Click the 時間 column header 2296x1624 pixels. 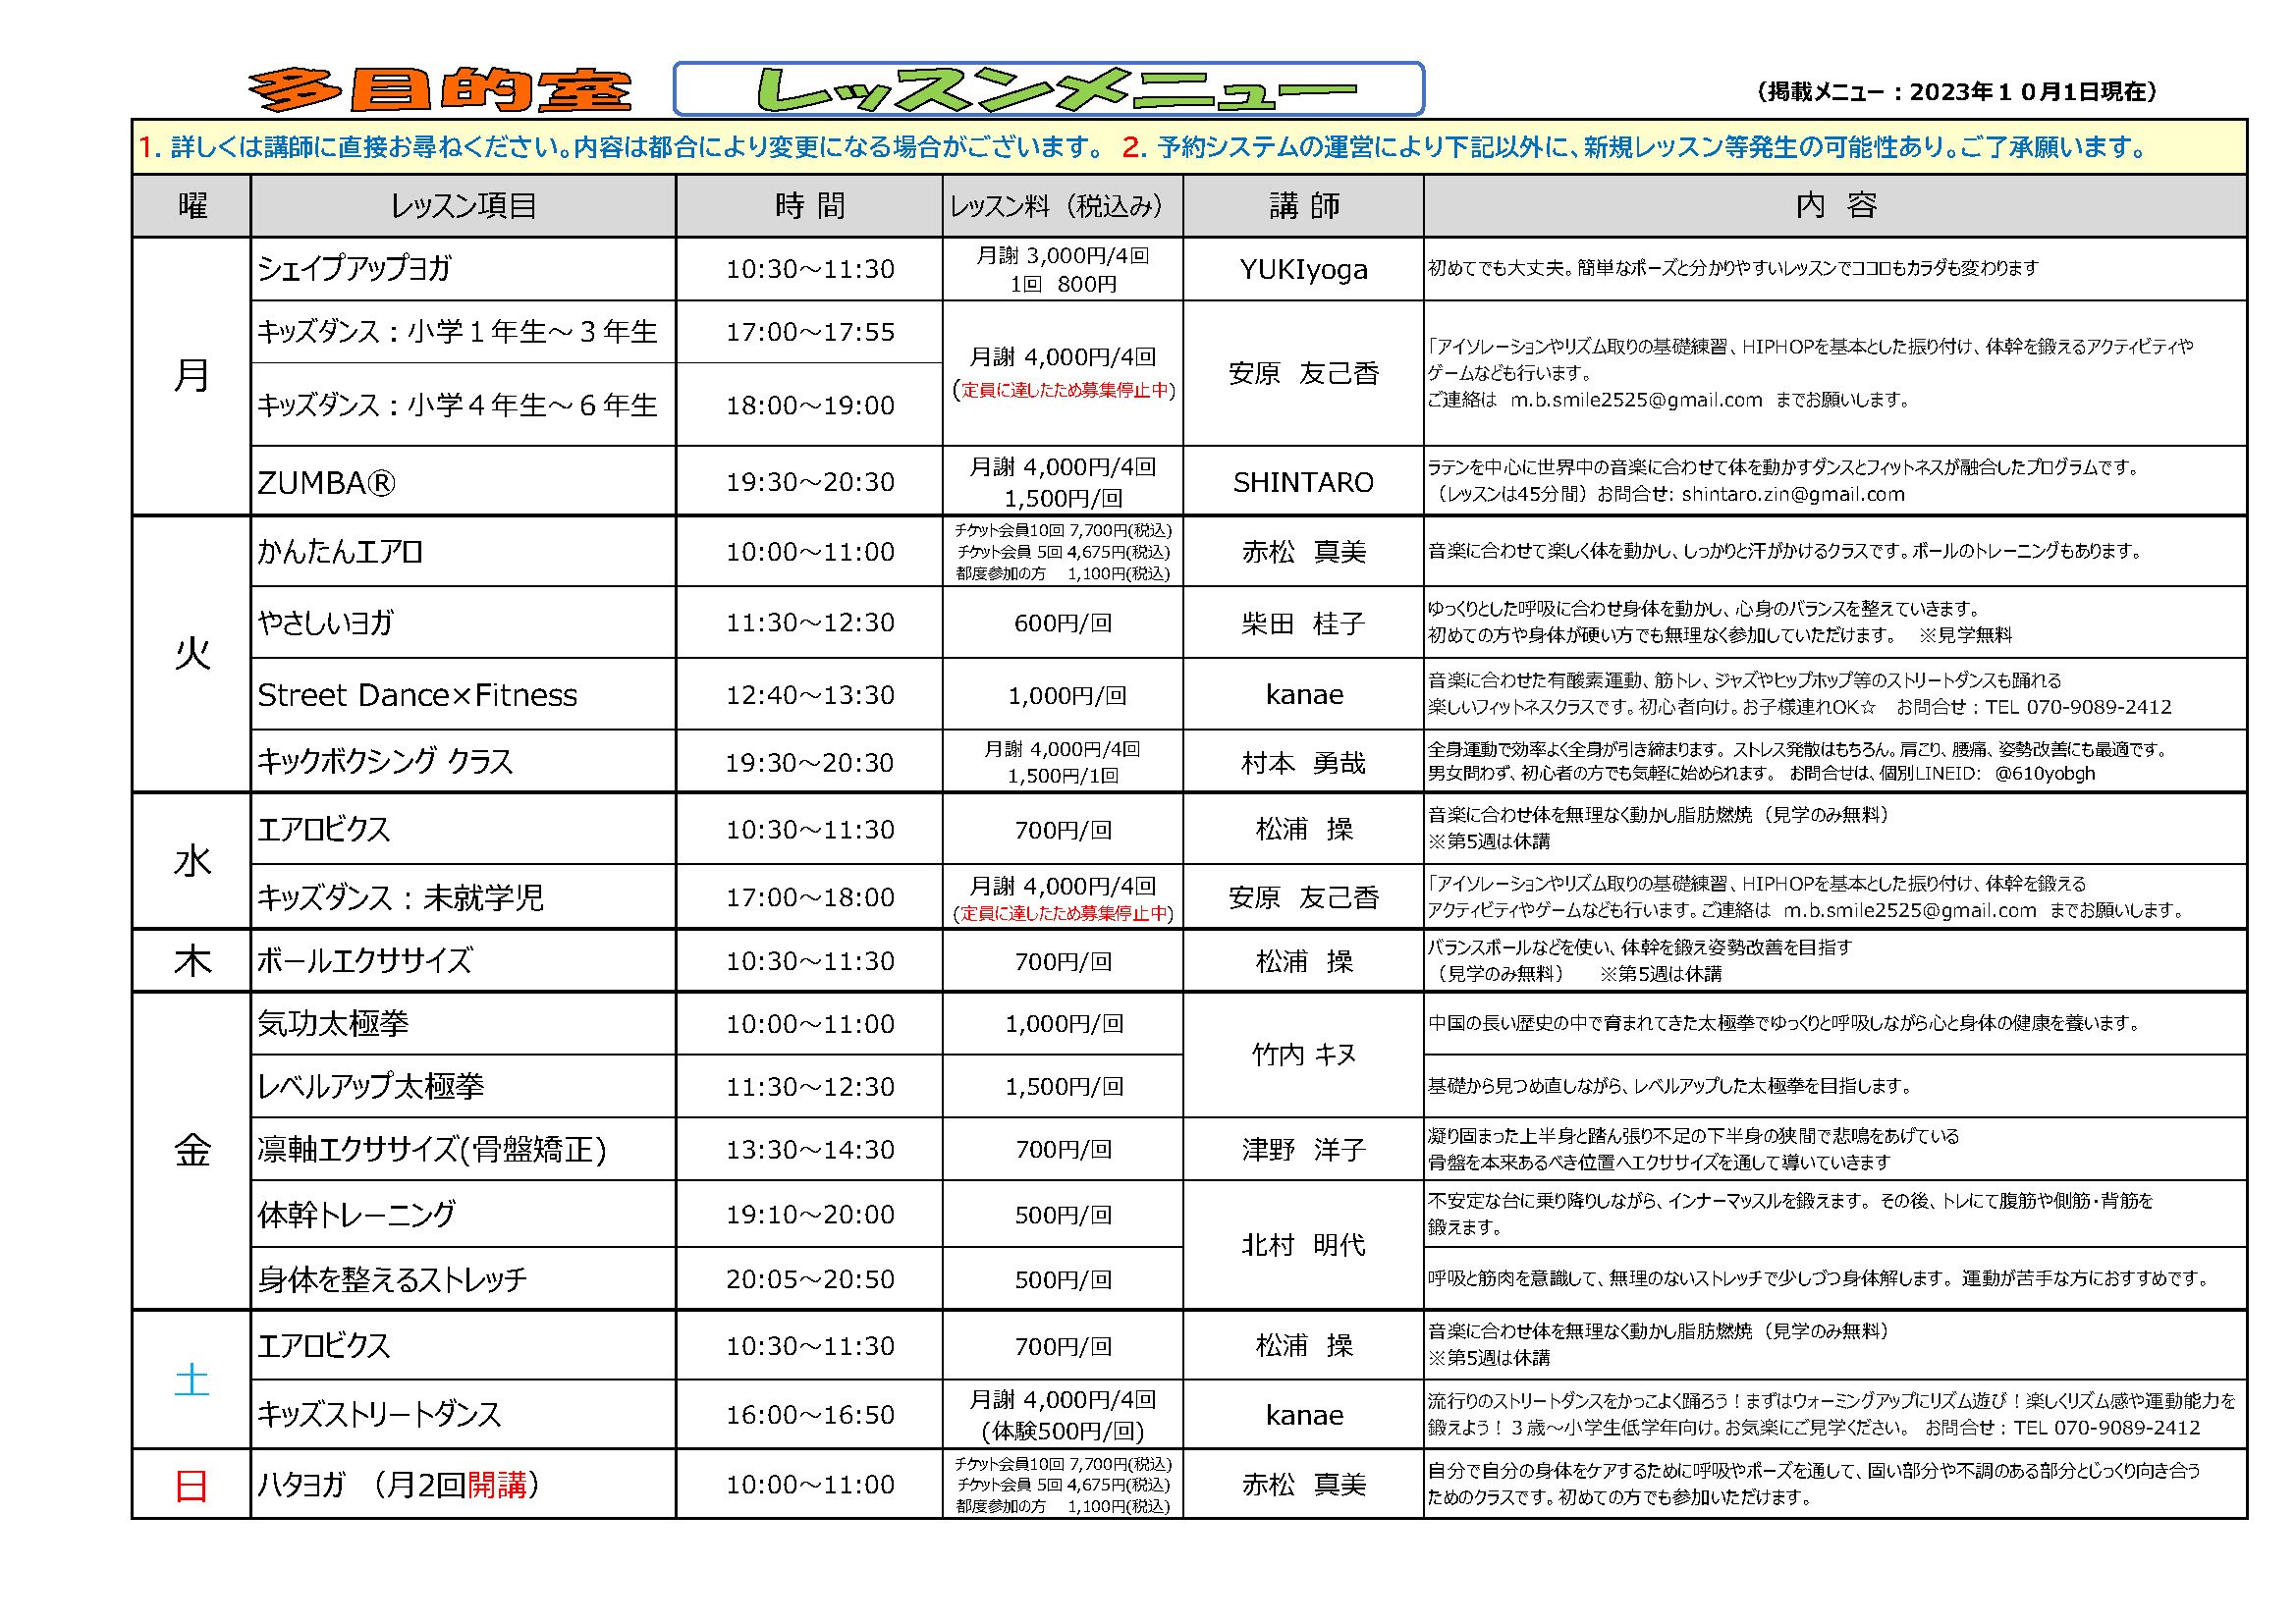point(809,206)
